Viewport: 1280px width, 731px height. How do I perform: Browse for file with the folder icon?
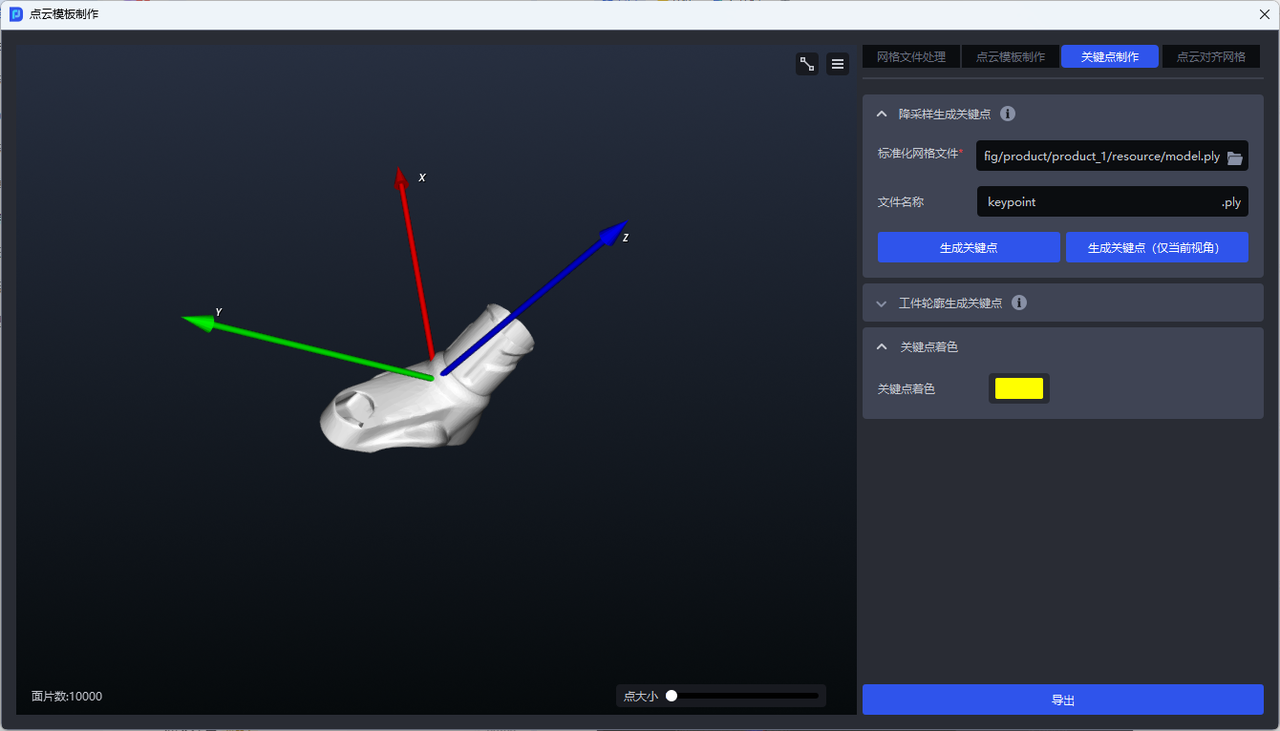(1234, 157)
